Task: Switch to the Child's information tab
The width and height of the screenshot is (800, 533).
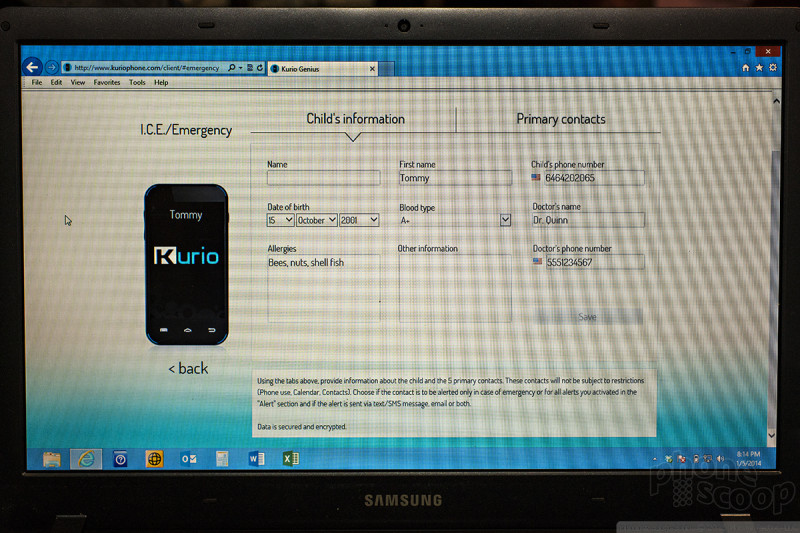Action: [355, 119]
